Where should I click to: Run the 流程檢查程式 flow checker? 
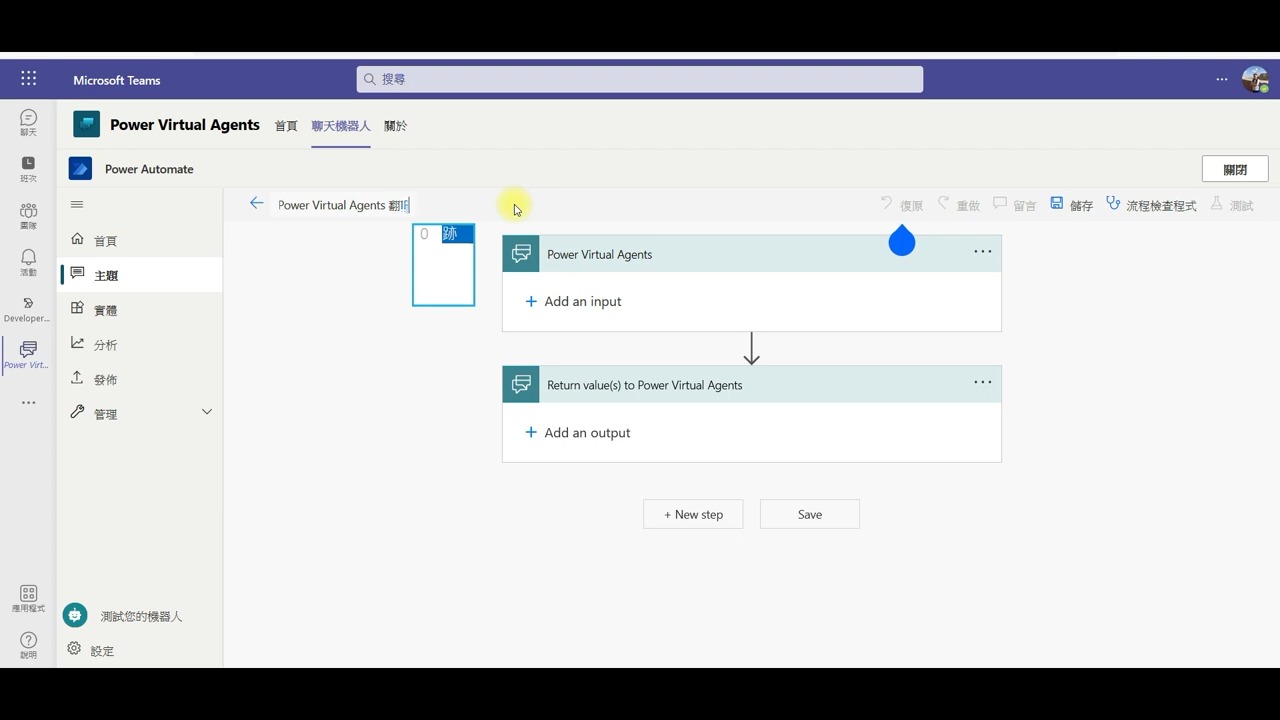pos(1151,205)
